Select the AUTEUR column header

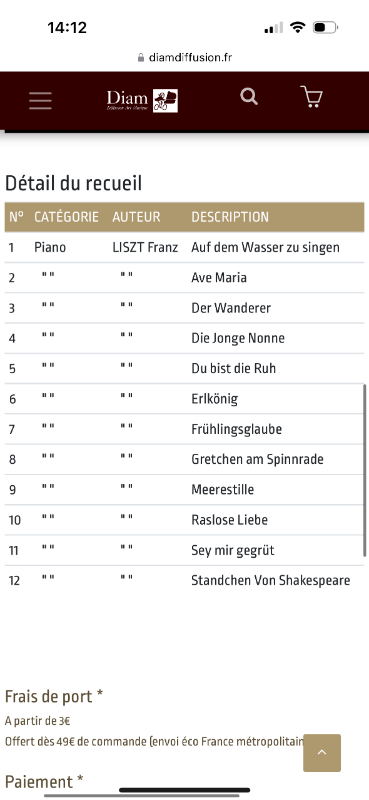coord(136,217)
